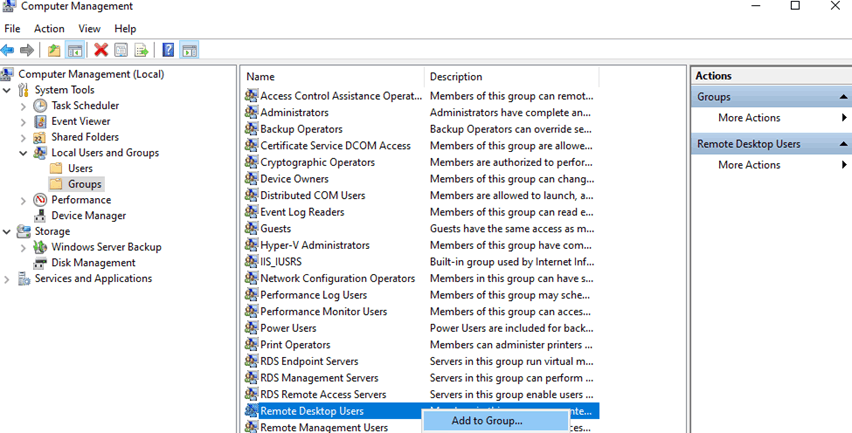Screen dimensions: 852x433
Task: Select the Event Log Readers group
Action: pyautogui.click(x=302, y=212)
